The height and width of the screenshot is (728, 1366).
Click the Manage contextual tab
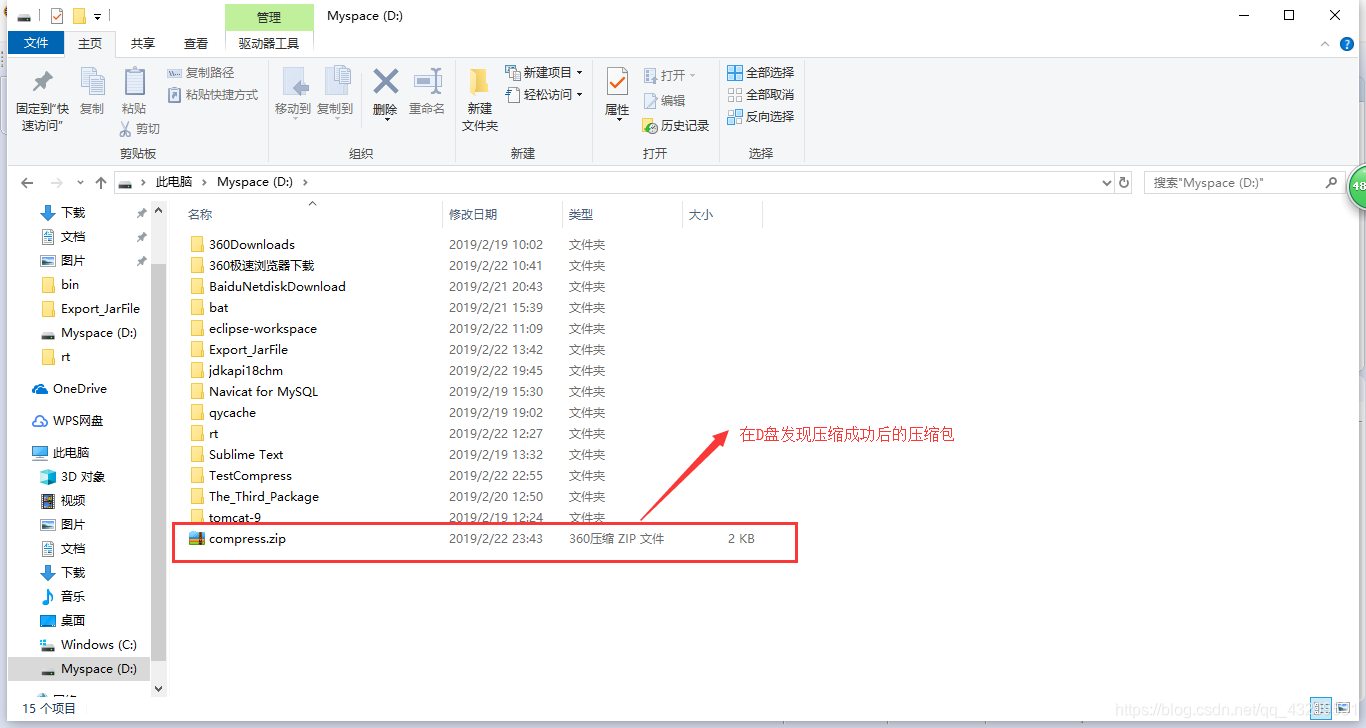[x=269, y=17]
